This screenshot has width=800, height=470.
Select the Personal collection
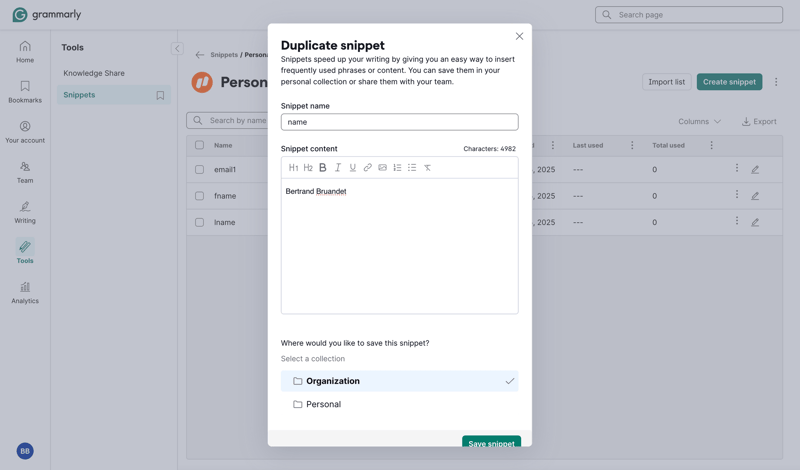point(399,404)
